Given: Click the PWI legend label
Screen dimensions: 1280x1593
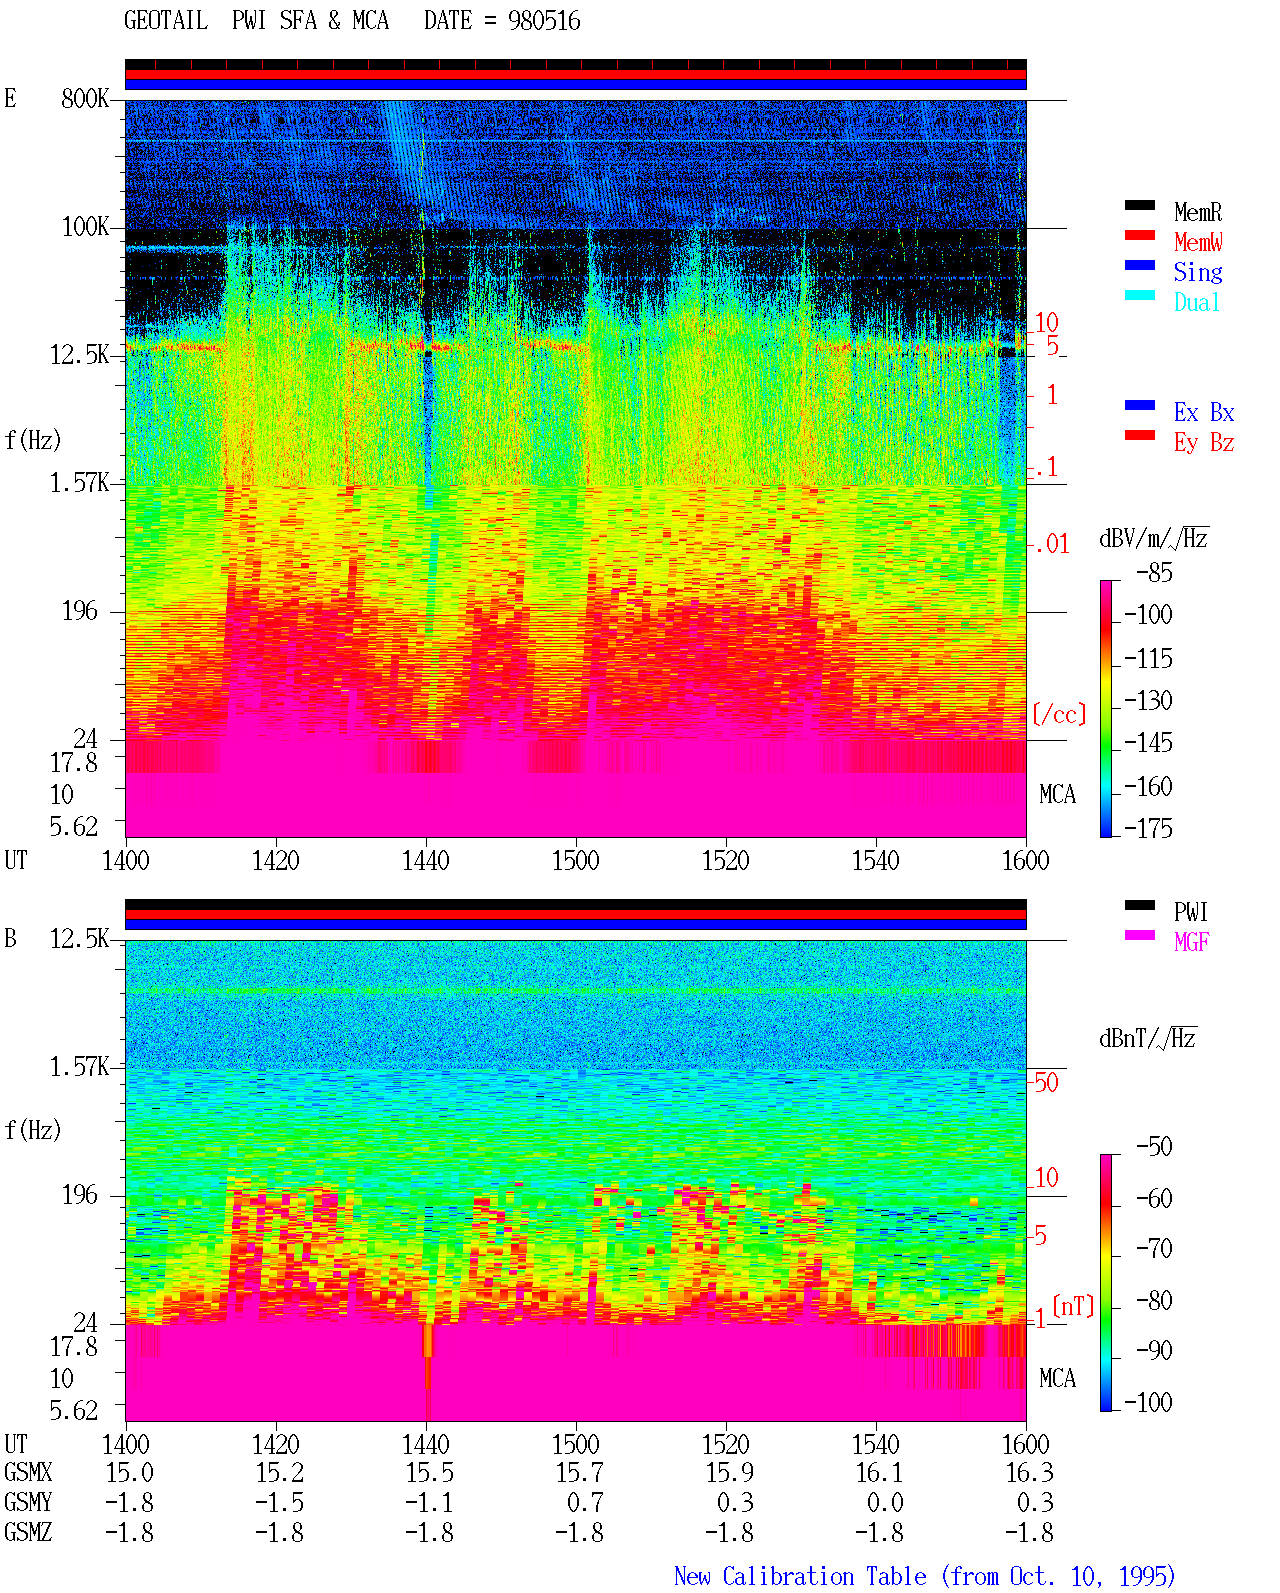Looking at the screenshot, I should tap(1191, 912).
